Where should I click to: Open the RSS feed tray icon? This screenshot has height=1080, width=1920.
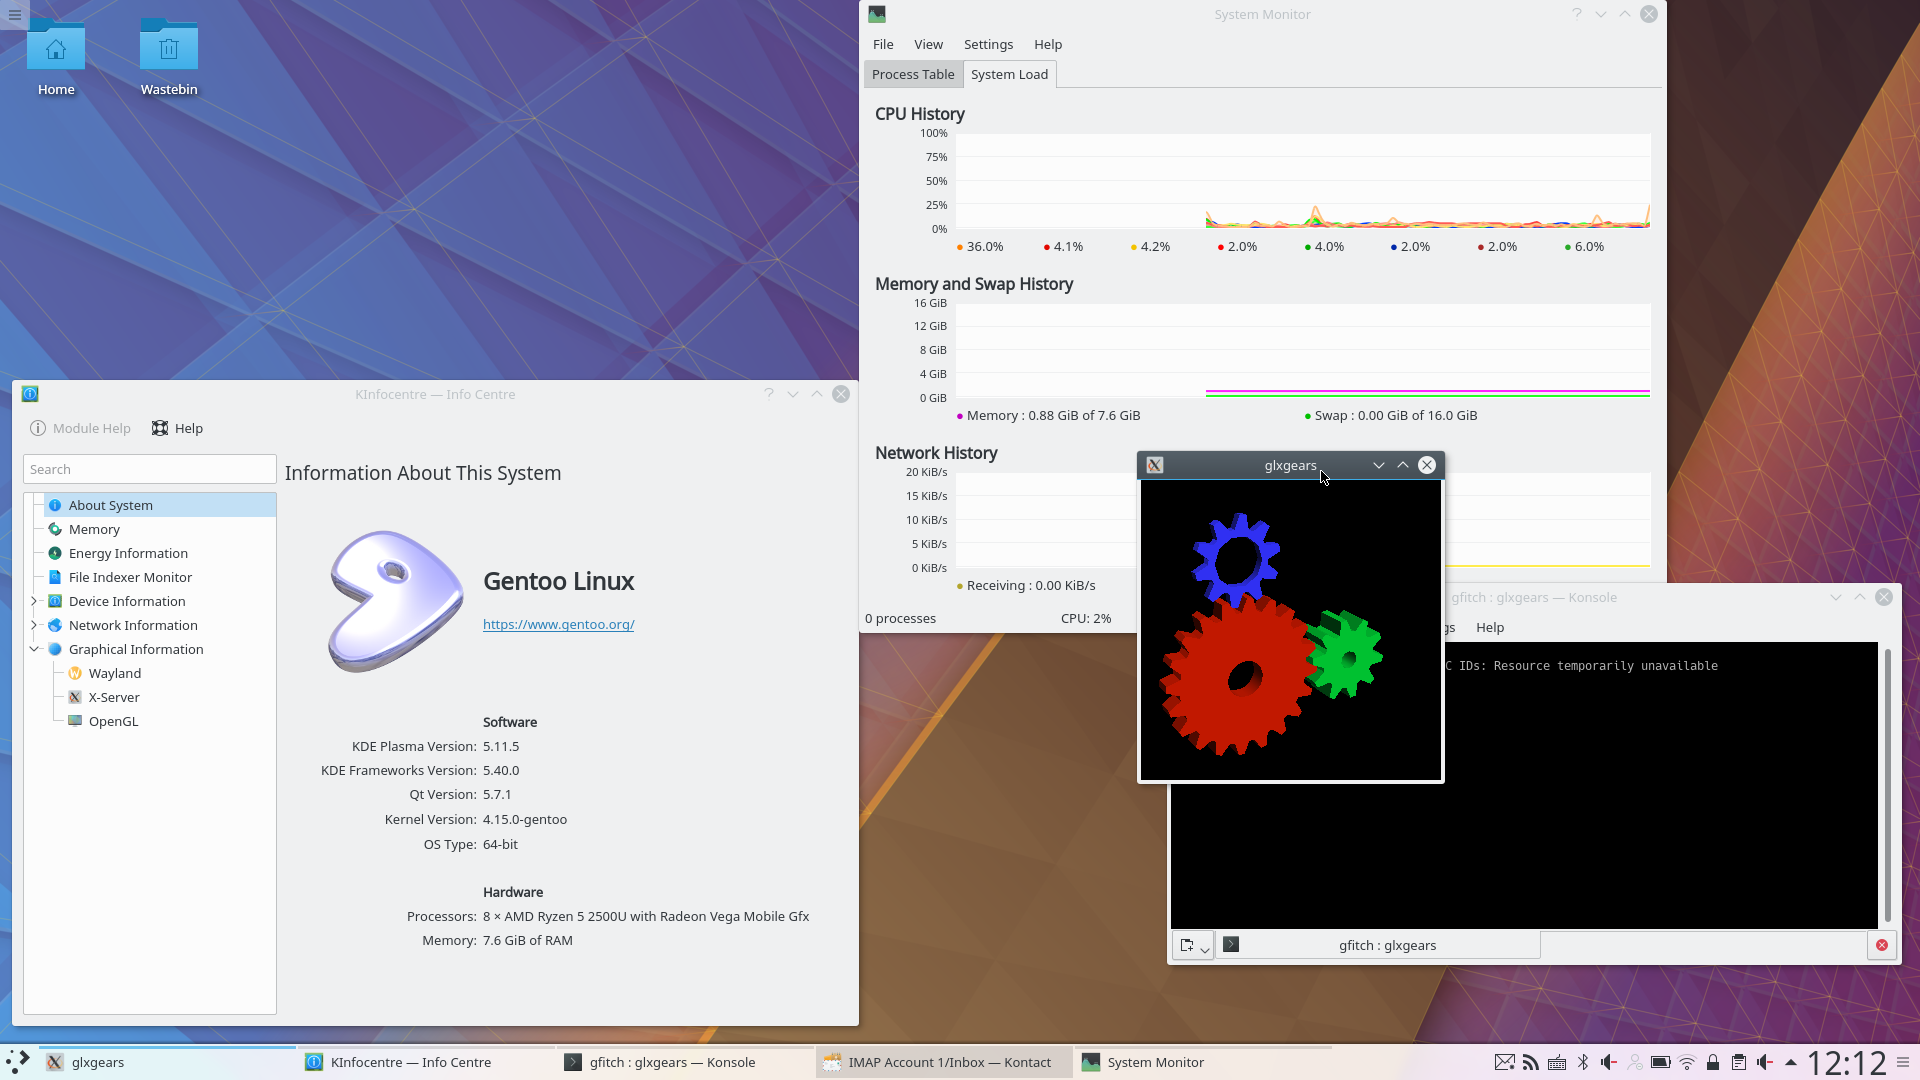[x=1531, y=1062]
